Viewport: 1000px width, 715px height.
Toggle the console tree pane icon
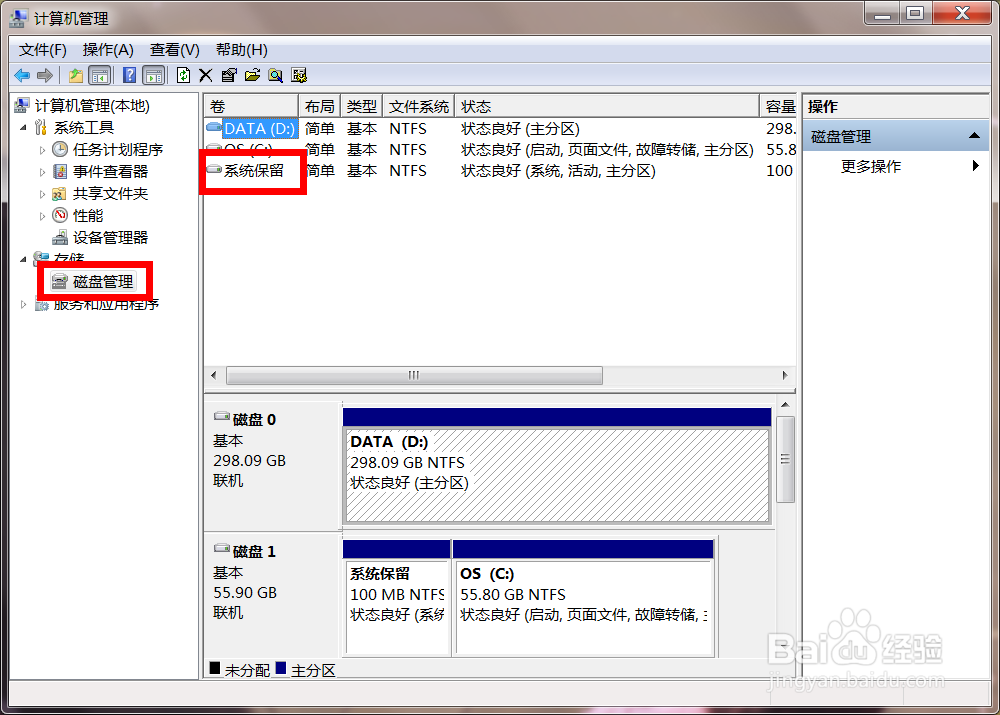101,75
